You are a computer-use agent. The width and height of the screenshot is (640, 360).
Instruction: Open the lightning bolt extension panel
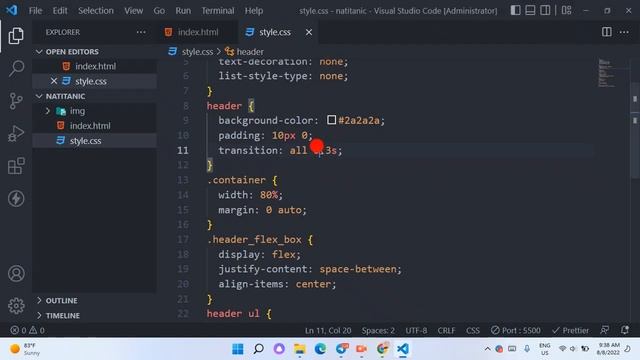tap(16, 199)
